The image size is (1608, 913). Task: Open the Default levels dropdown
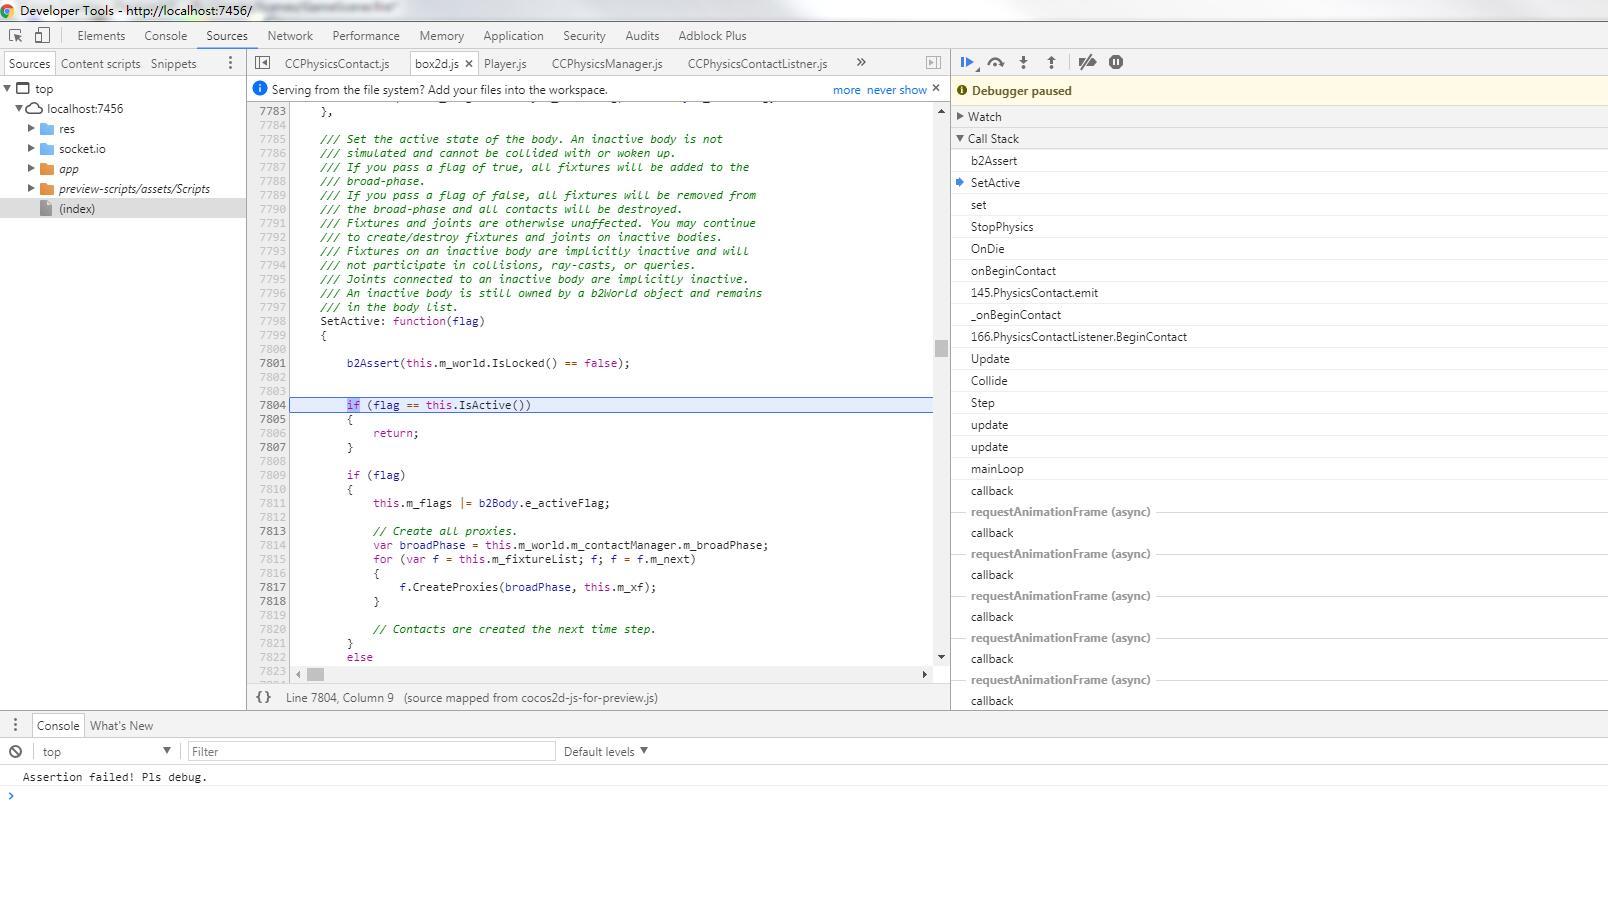tap(605, 751)
